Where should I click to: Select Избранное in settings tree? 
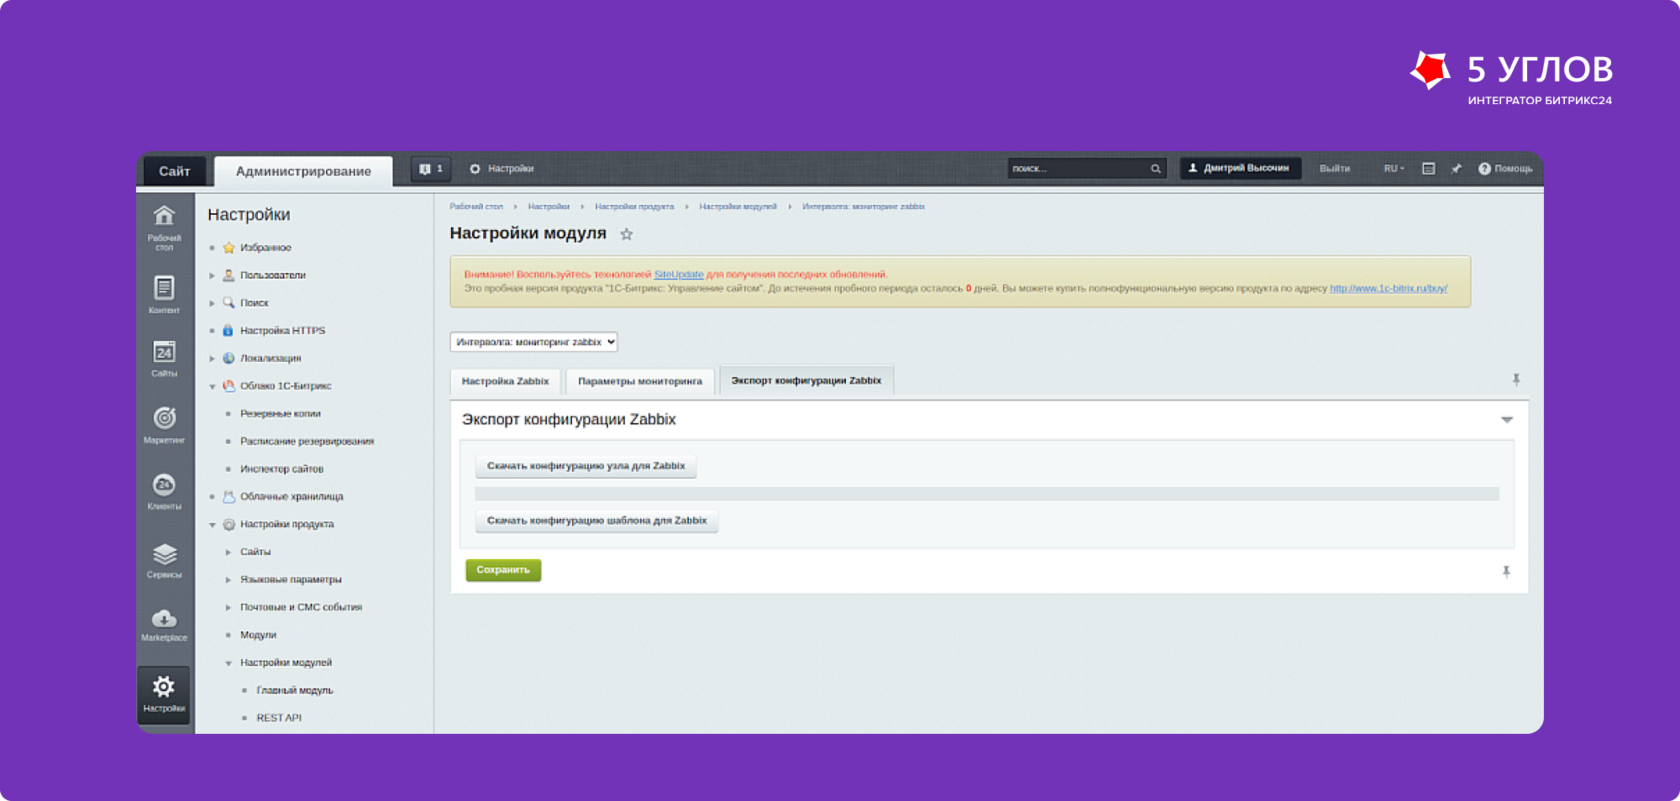[x=265, y=248]
